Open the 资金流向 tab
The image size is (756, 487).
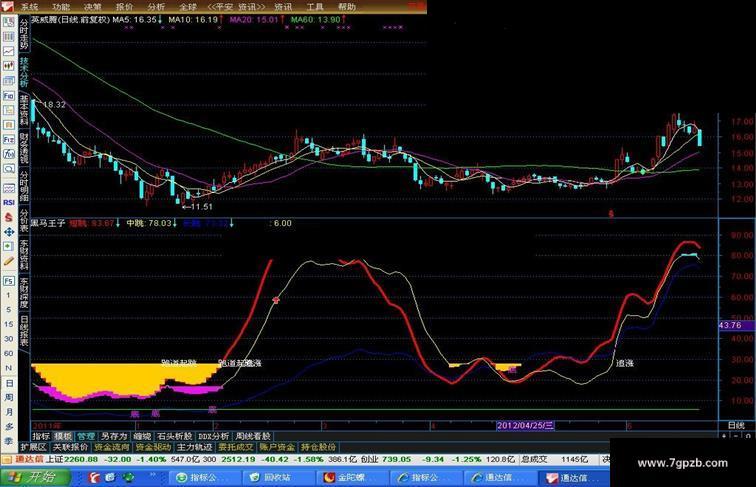coord(112,447)
